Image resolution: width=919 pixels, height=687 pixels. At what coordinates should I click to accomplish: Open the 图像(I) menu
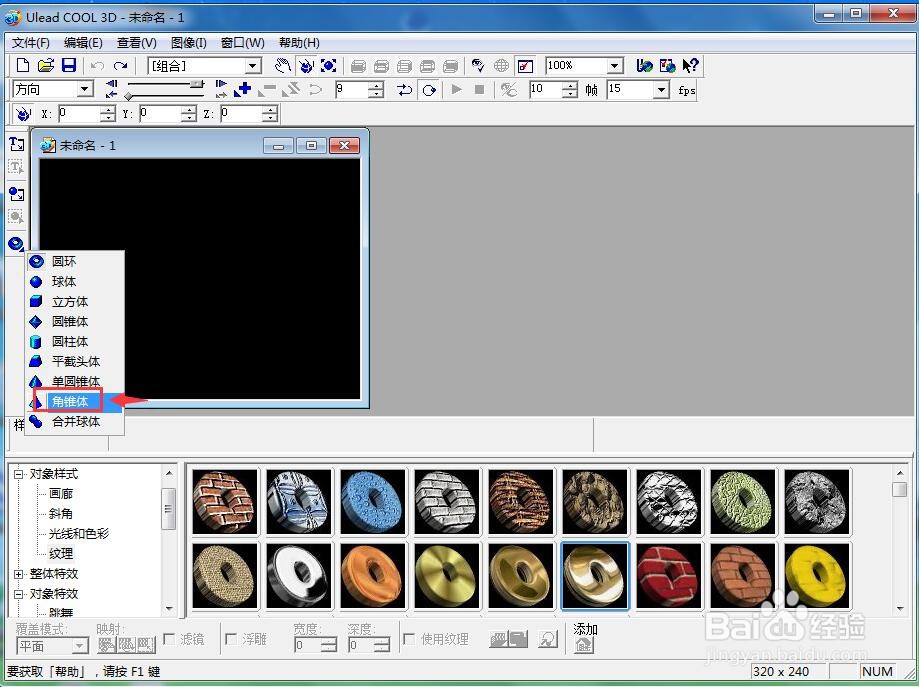(189, 43)
